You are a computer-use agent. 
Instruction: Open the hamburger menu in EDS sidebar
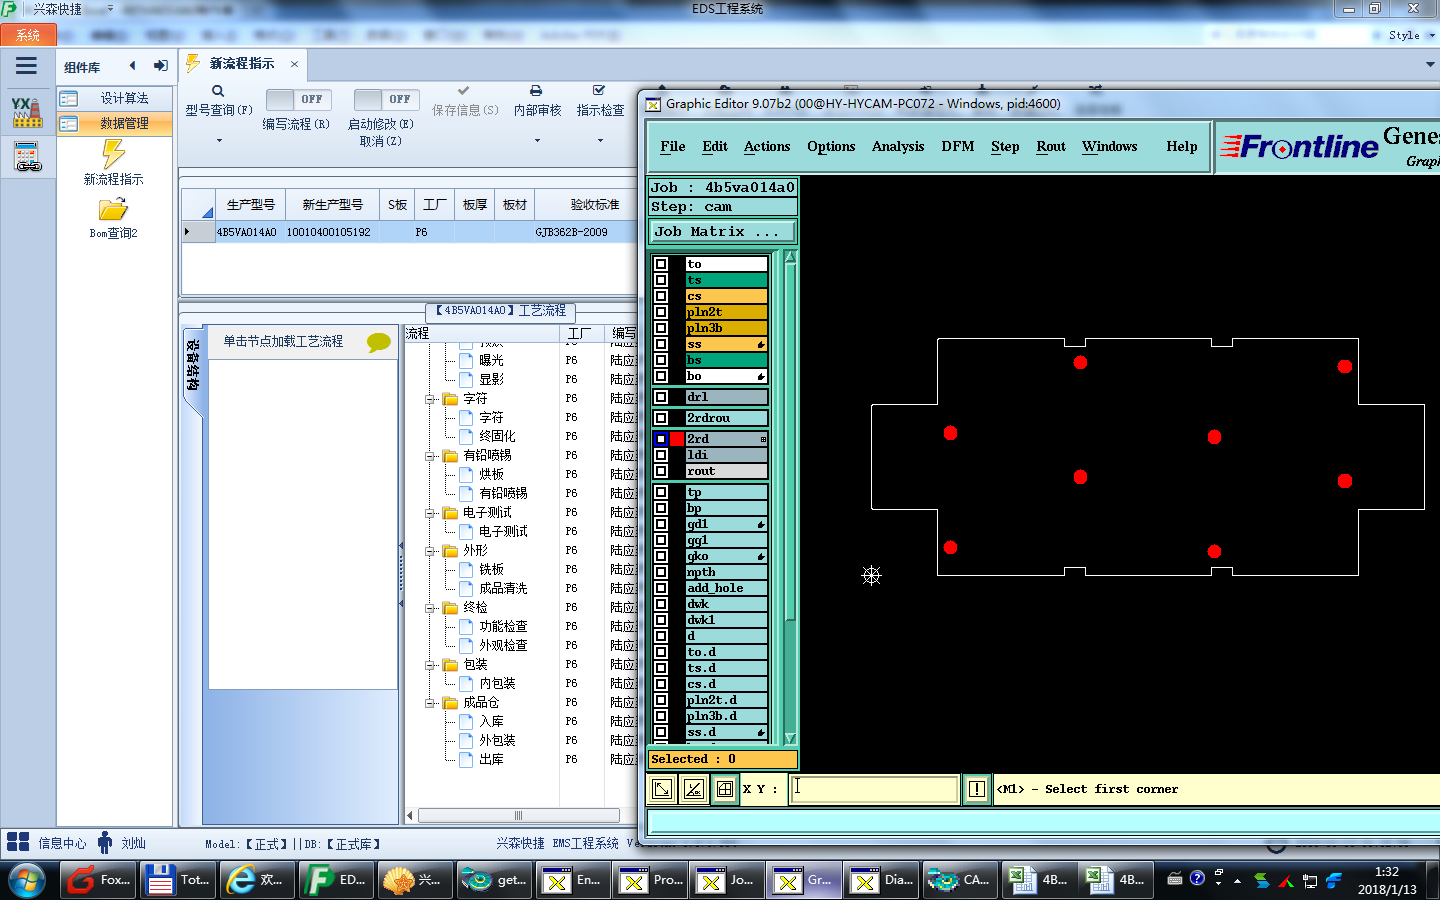(x=27, y=67)
